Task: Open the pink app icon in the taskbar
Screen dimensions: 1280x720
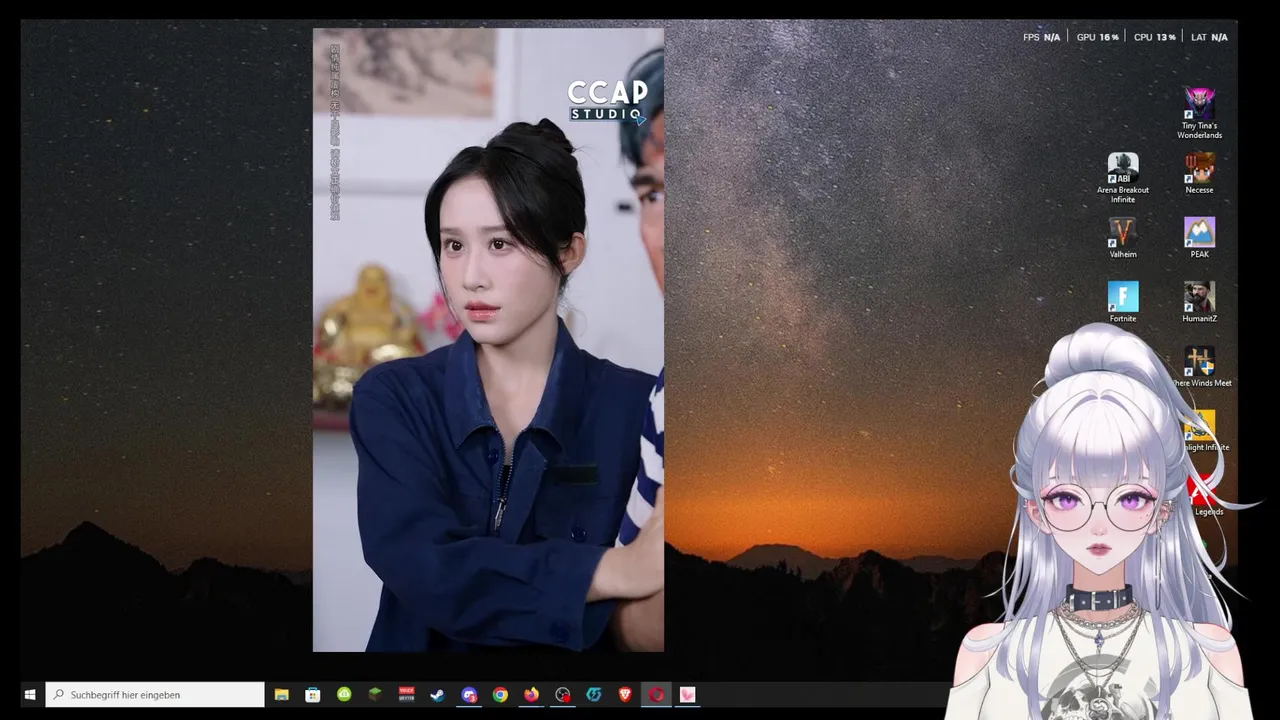Action: coord(687,694)
